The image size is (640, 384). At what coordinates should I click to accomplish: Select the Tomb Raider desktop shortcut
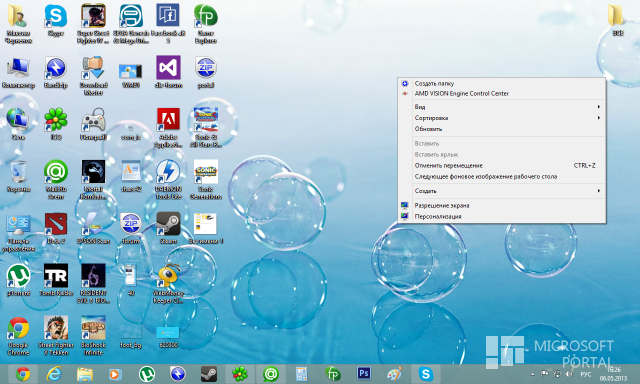point(56,280)
